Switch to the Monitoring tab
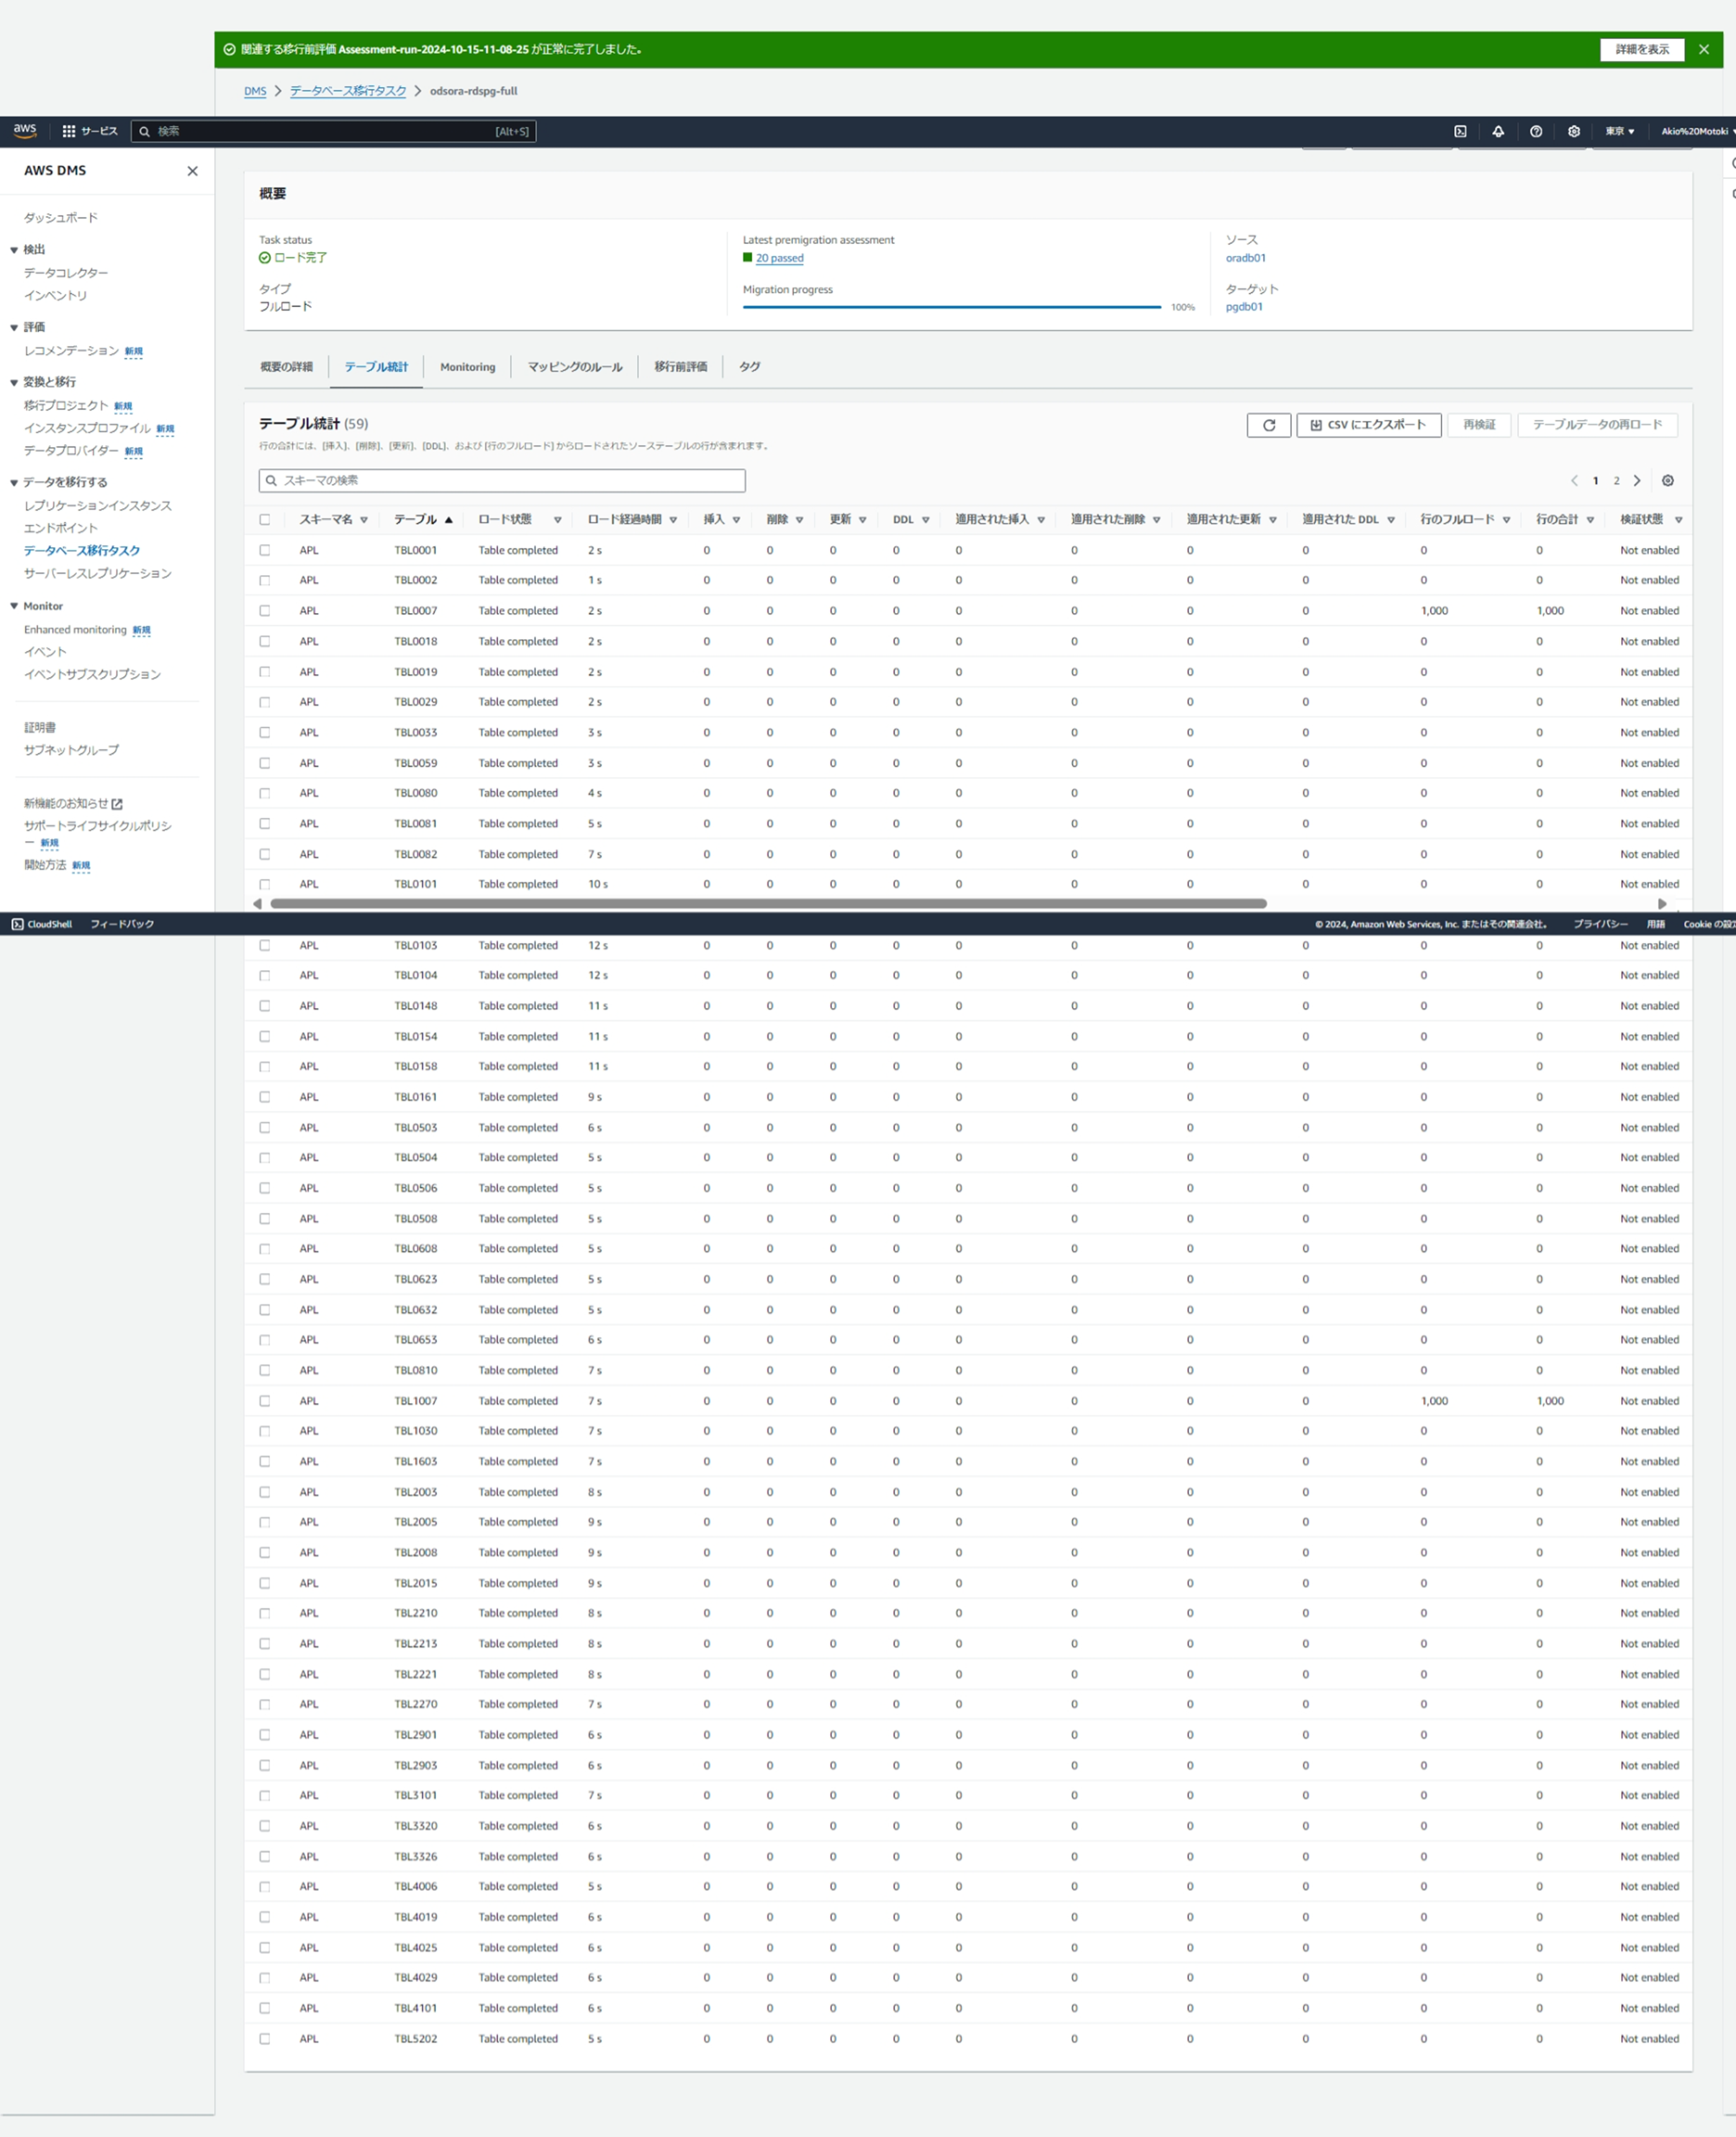The image size is (1736, 2137). (x=467, y=367)
